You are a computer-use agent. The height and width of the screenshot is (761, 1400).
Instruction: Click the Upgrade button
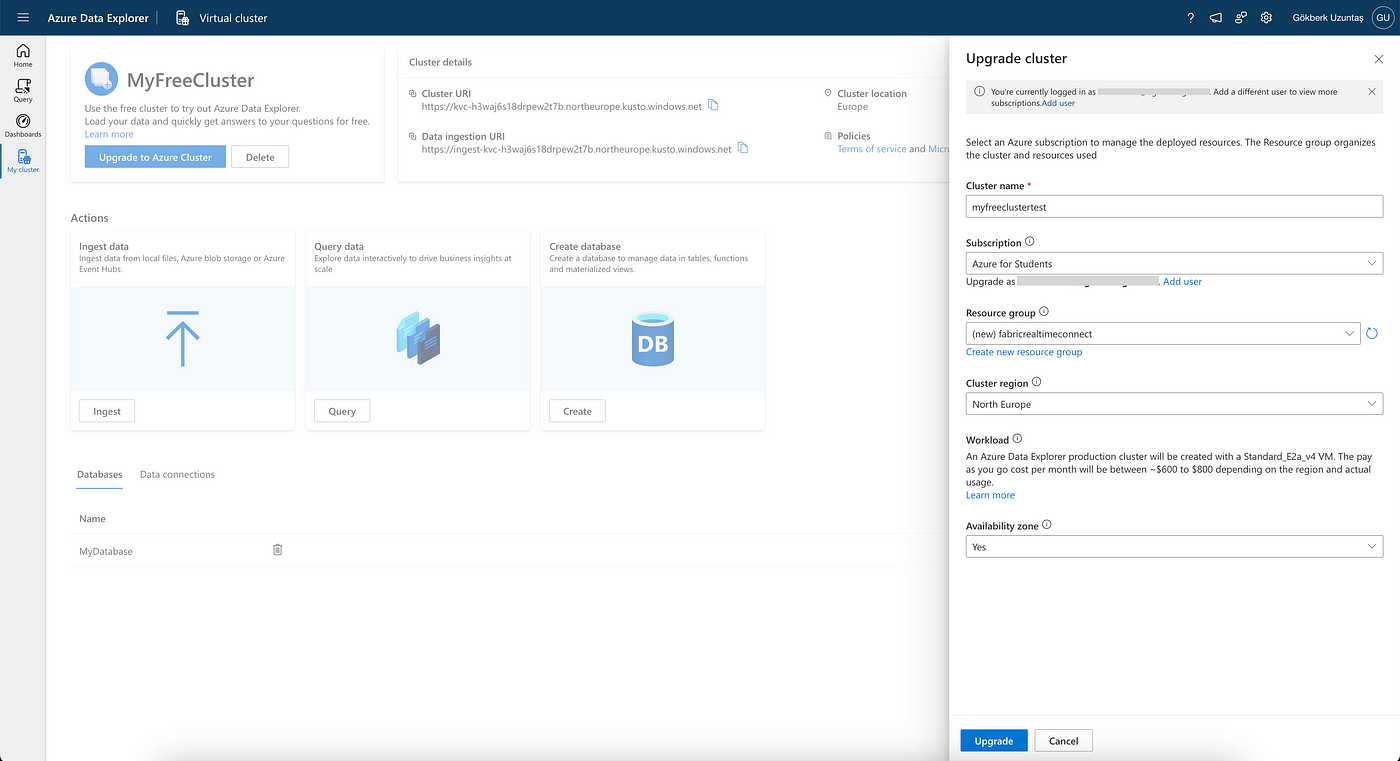point(994,741)
